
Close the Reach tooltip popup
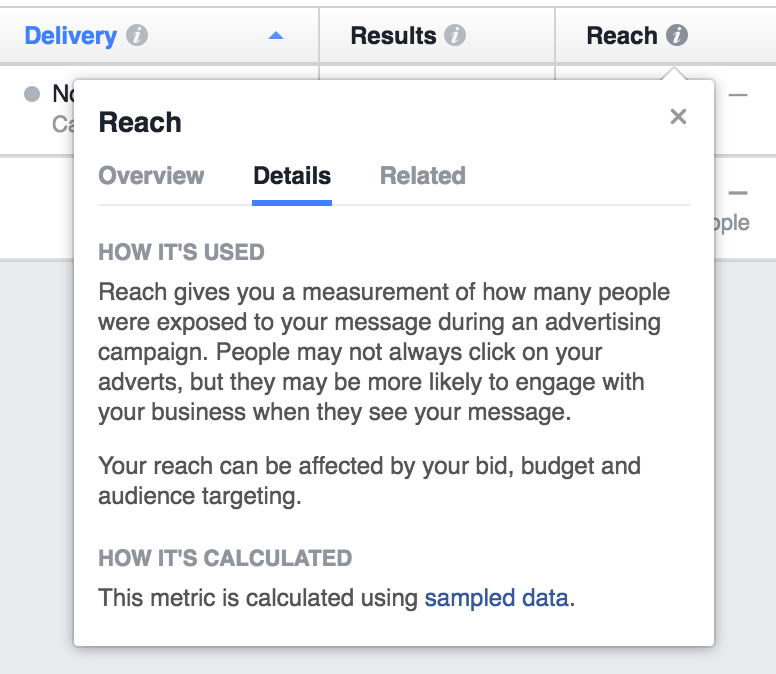click(x=678, y=117)
